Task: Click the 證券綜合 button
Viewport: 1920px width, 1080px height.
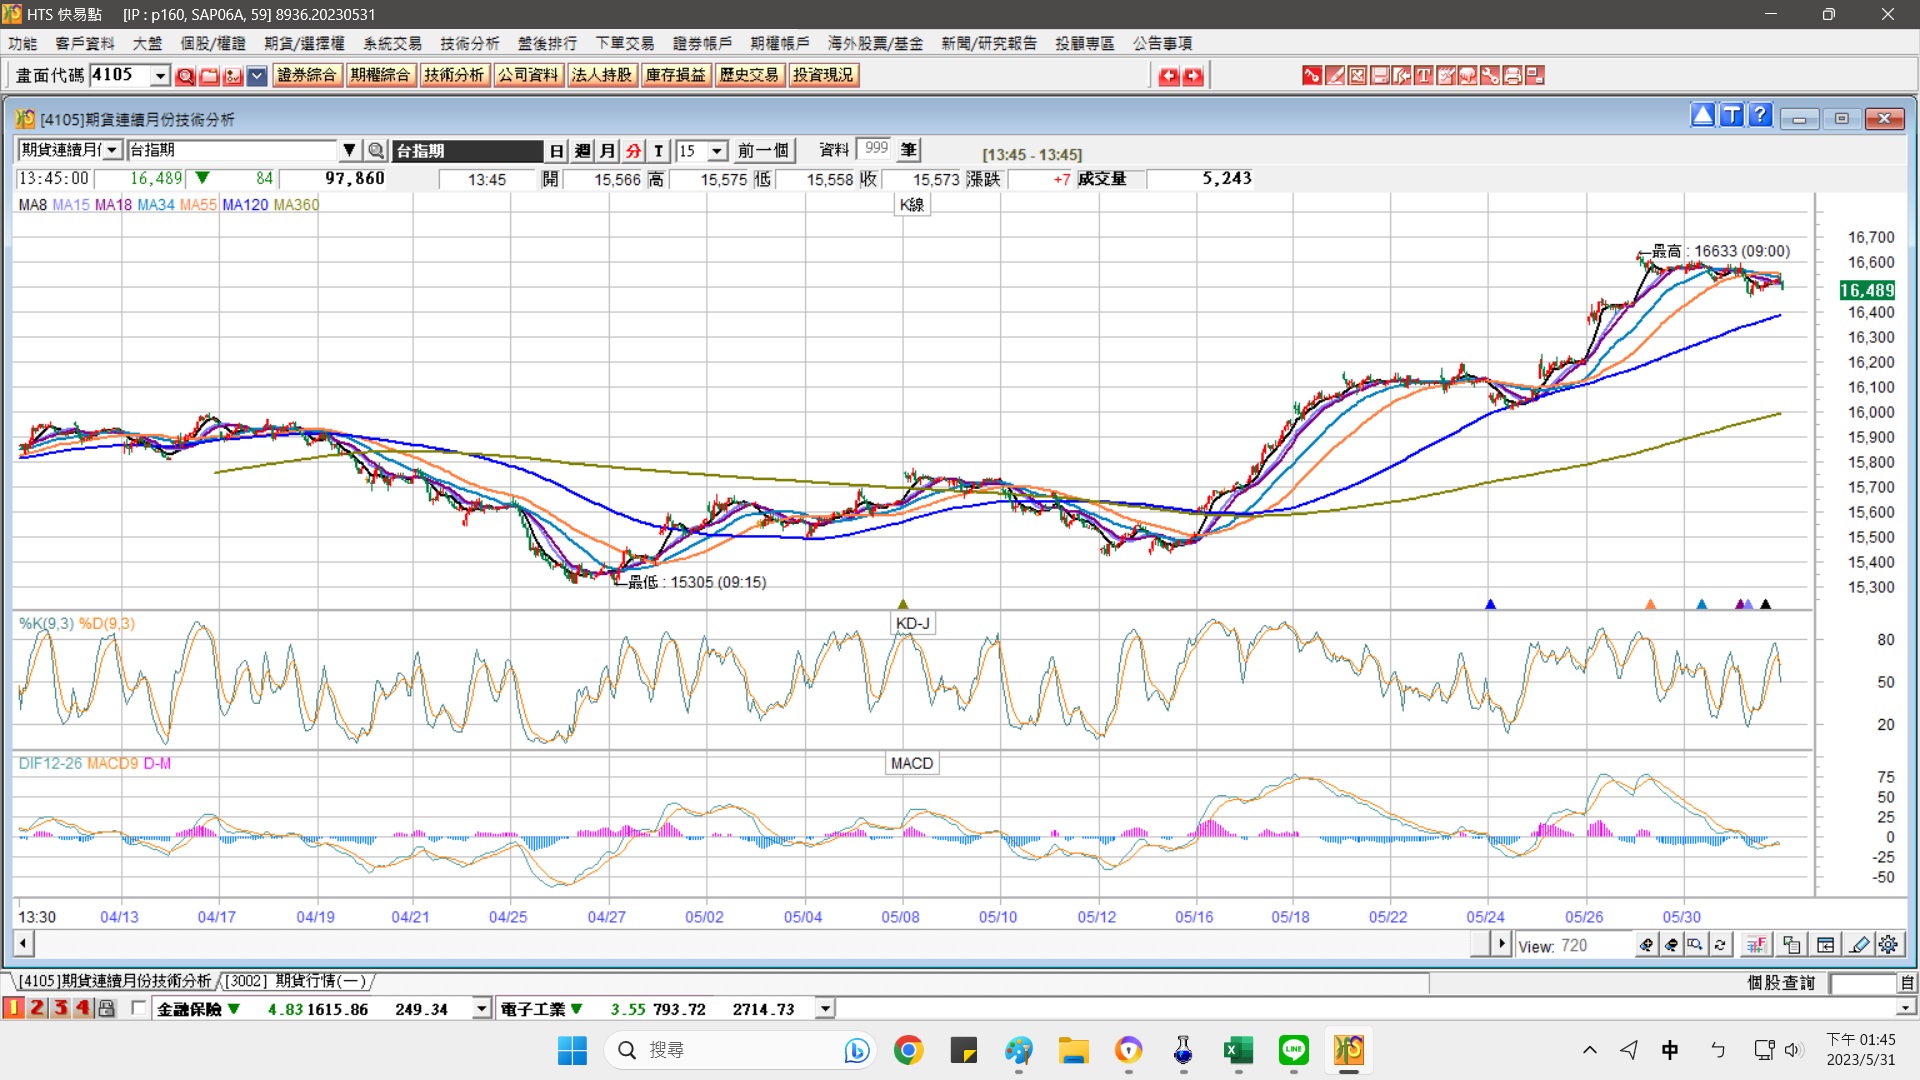Action: 307,75
